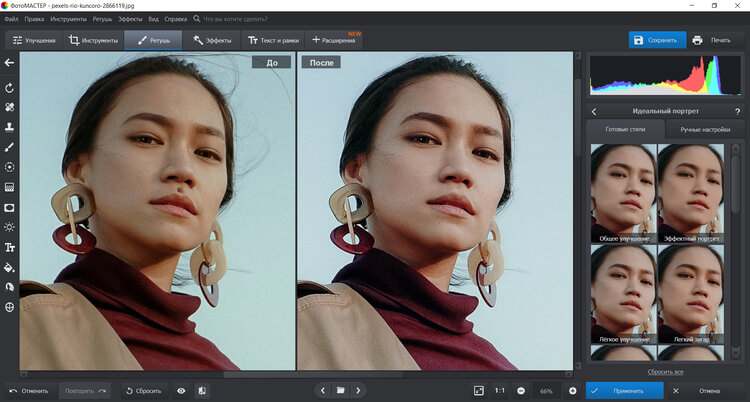This screenshot has width=750, height=402.
Task: Click fit-to-screen icon in bottom bar
Action: pos(478,391)
